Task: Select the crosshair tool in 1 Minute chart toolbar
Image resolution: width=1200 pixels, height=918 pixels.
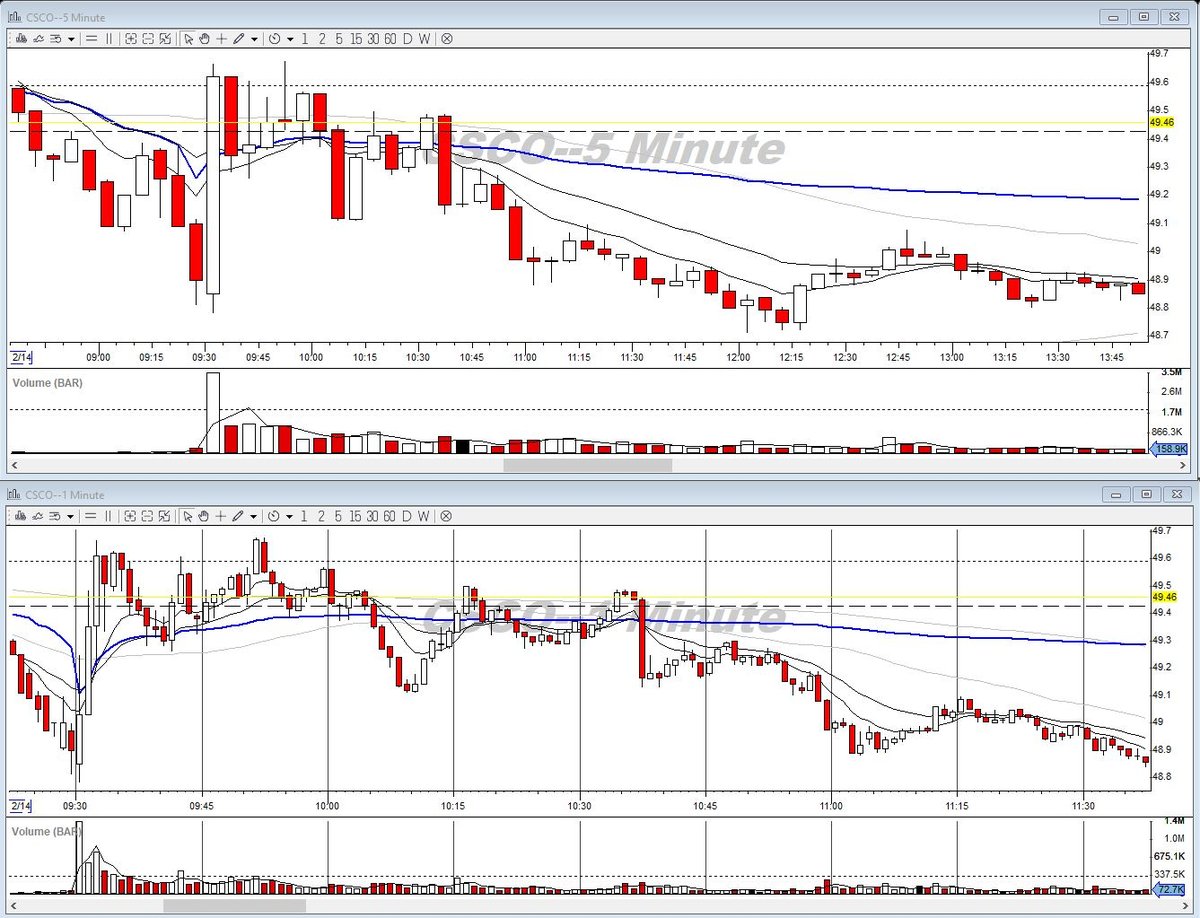Action: coord(221,516)
